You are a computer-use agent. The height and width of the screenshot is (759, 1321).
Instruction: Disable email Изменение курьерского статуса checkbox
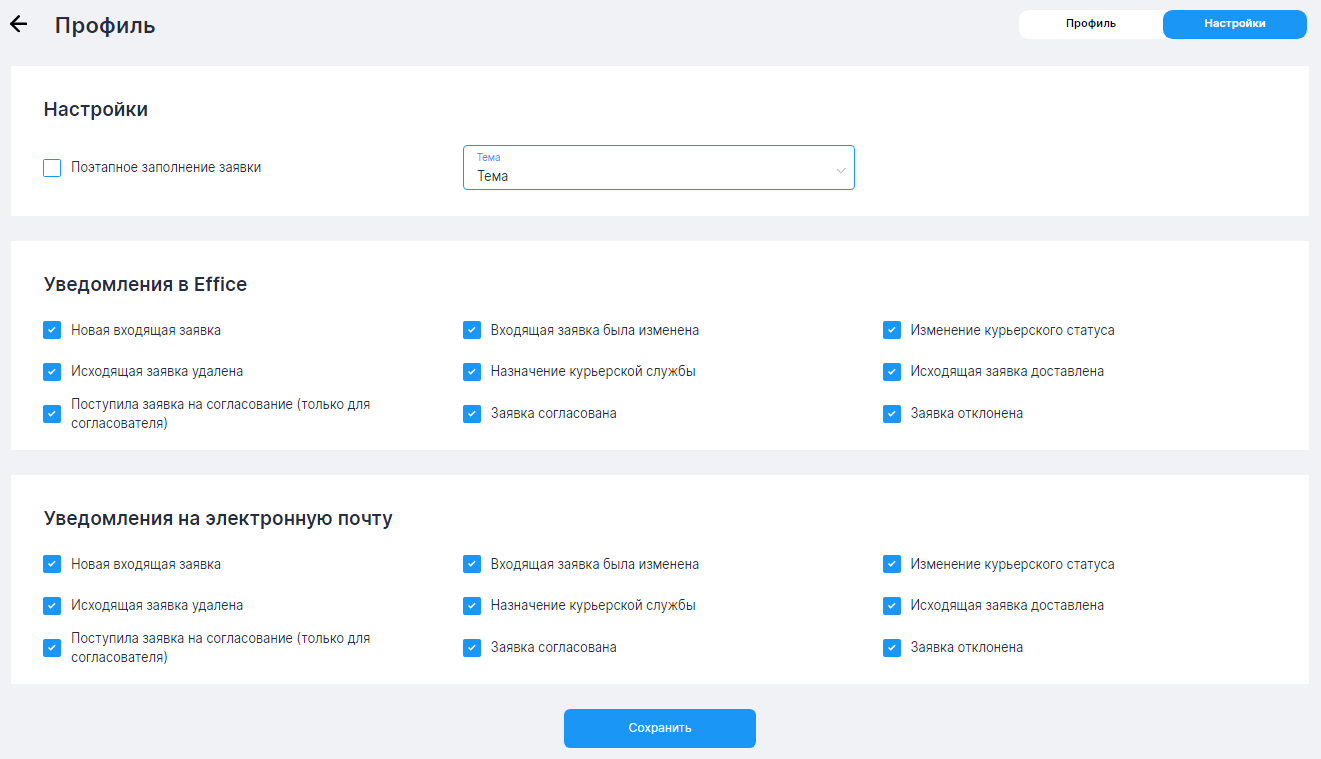coord(892,564)
